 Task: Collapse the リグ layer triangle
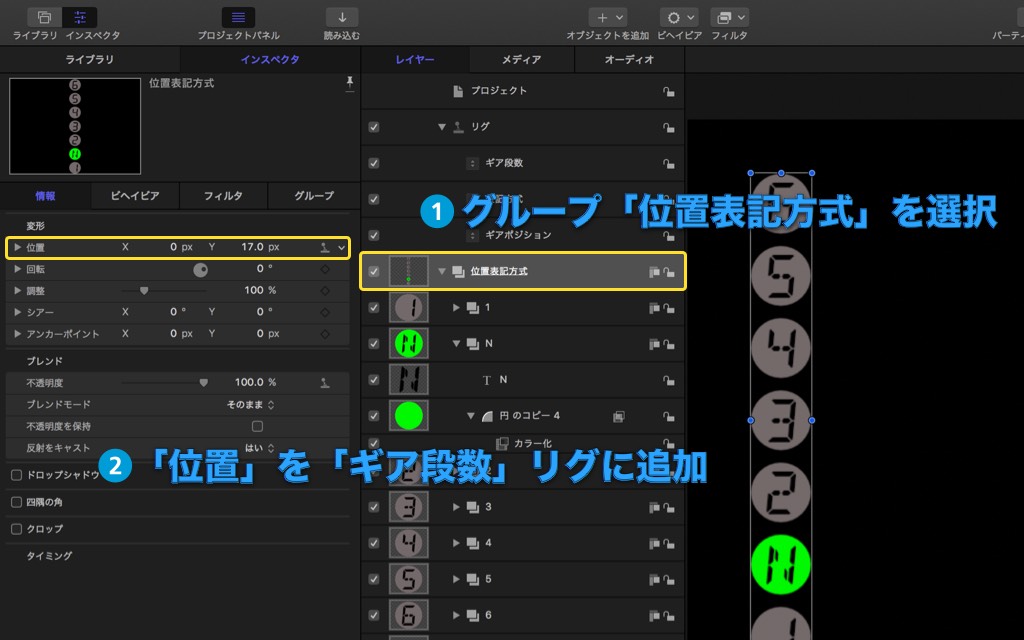(442, 127)
